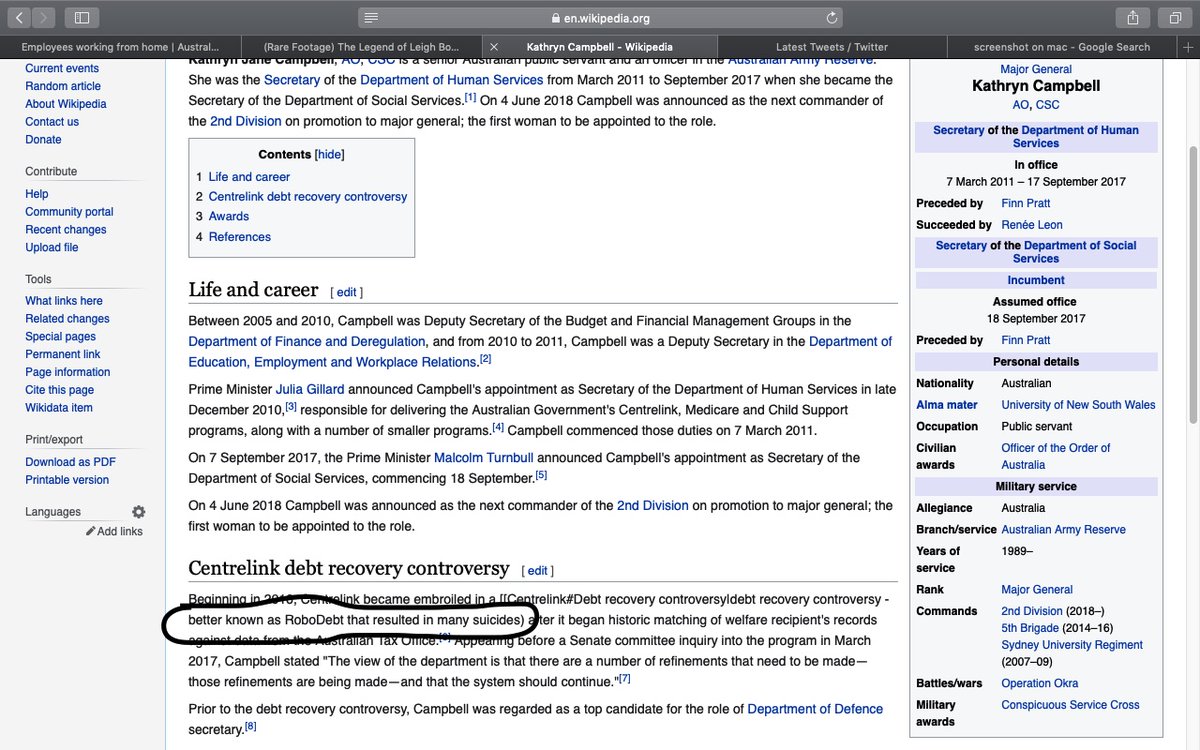Open Special pages link
The height and width of the screenshot is (750, 1200).
point(61,338)
